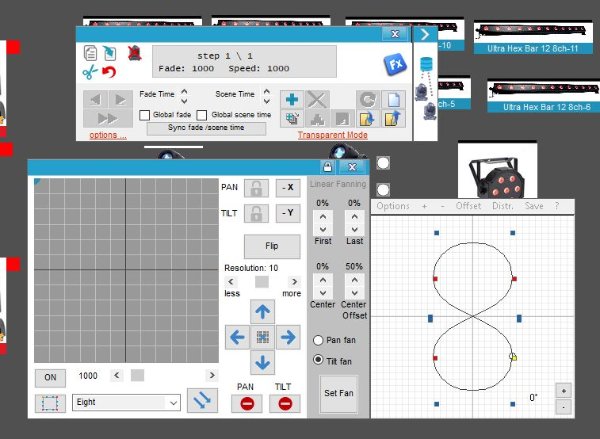Increase the Fade Time stepper
Image resolution: width=600 pixels, height=439 pixels.
click(x=184, y=91)
